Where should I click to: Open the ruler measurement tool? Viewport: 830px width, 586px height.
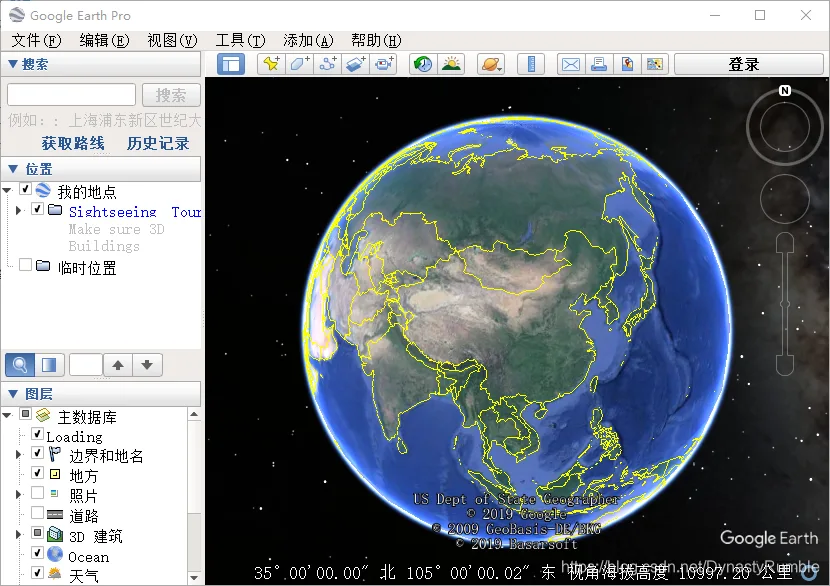[x=531, y=65]
